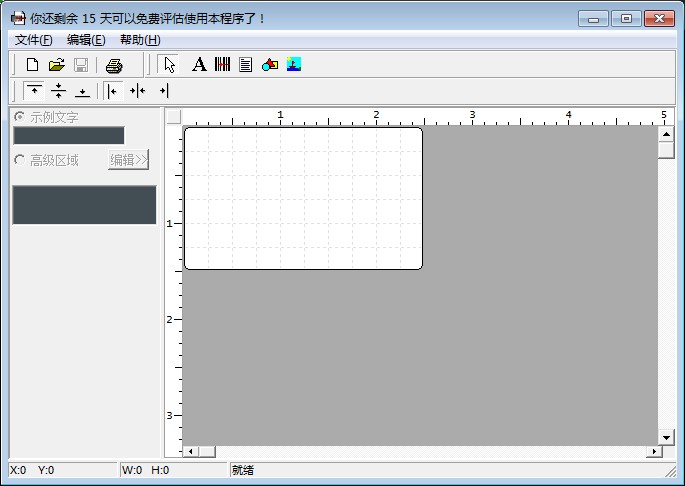Screen dimensions: 685x486
Task: Create a new label document
Action: point(32,65)
